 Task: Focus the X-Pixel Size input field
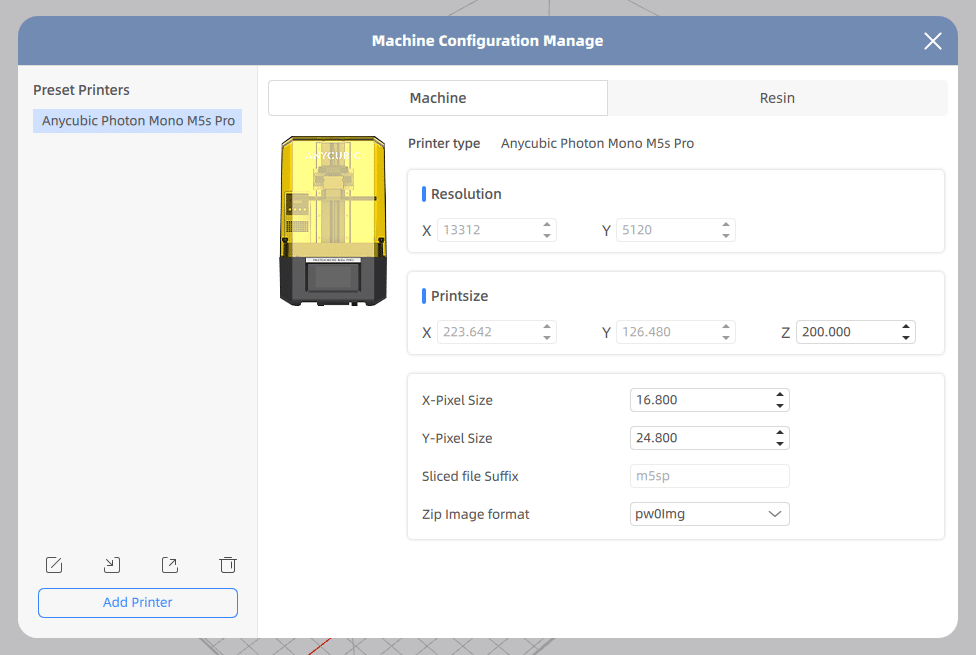700,400
